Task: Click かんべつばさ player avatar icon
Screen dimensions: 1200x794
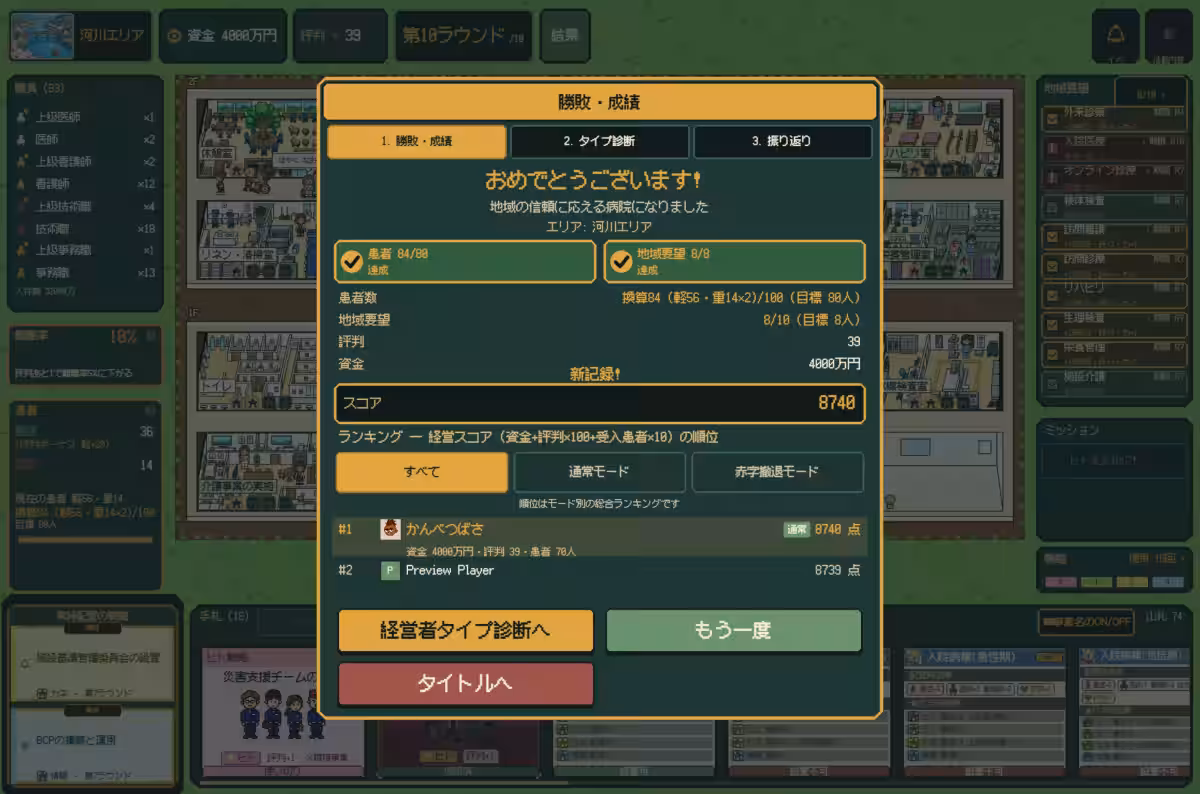Action: pos(391,529)
